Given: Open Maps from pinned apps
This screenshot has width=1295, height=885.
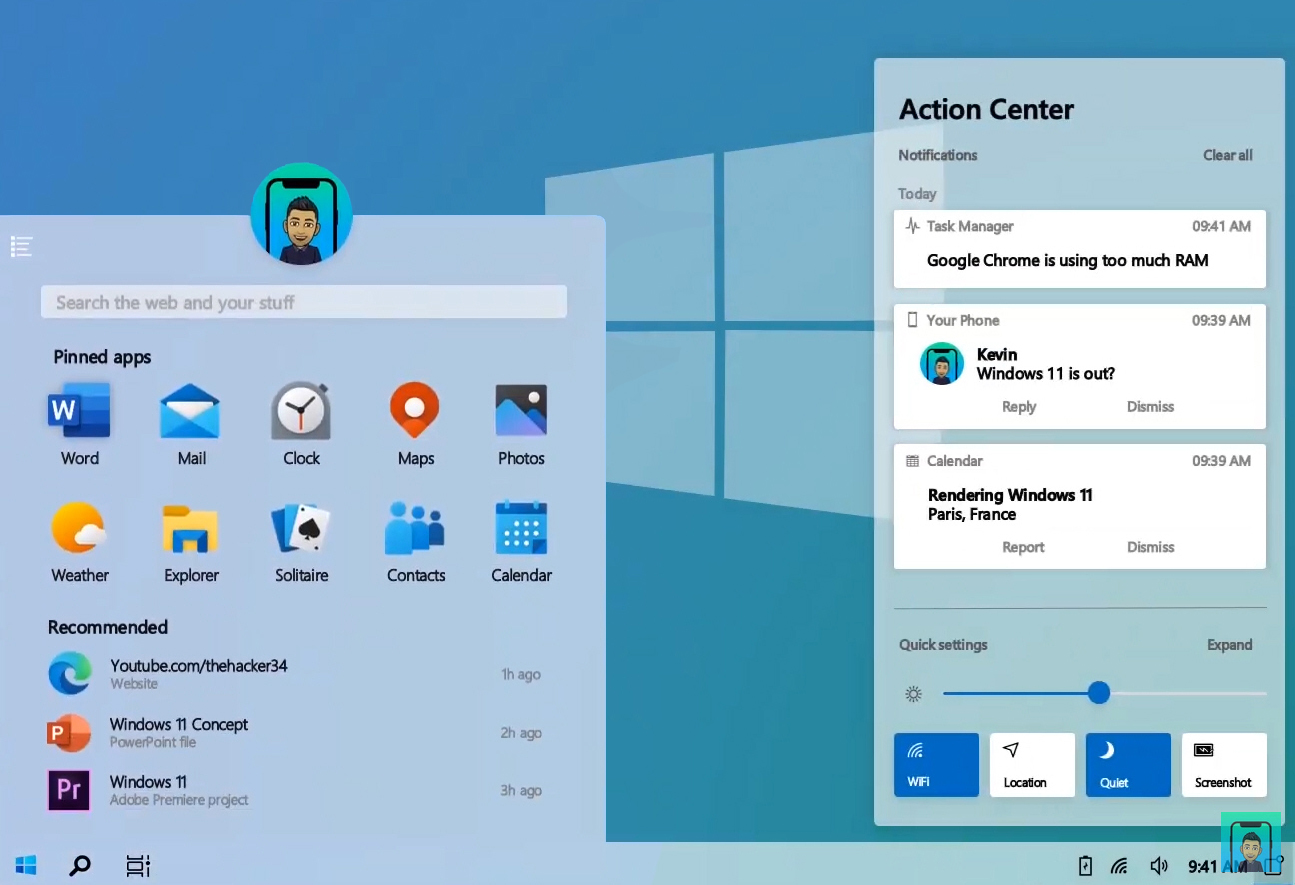Looking at the screenshot, I should (x=415, y=412).
